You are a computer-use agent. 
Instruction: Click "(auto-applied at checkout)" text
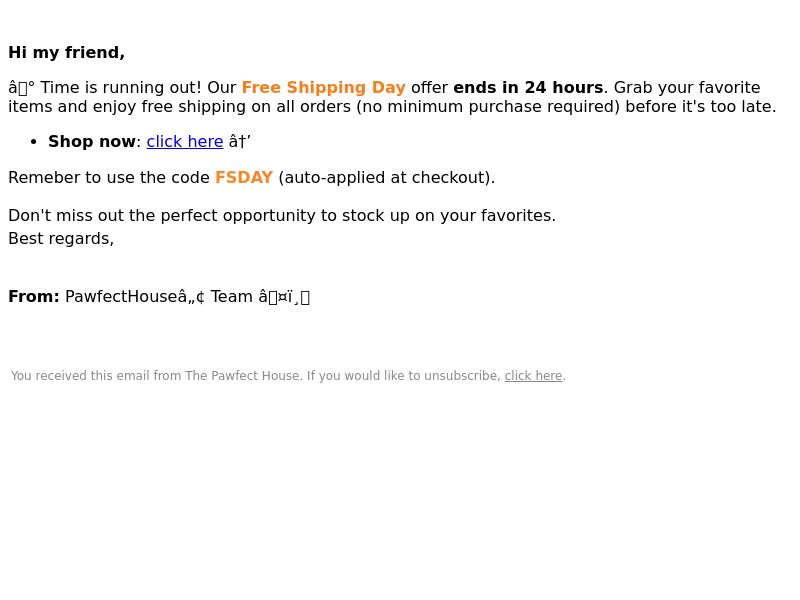click(386, 178)
